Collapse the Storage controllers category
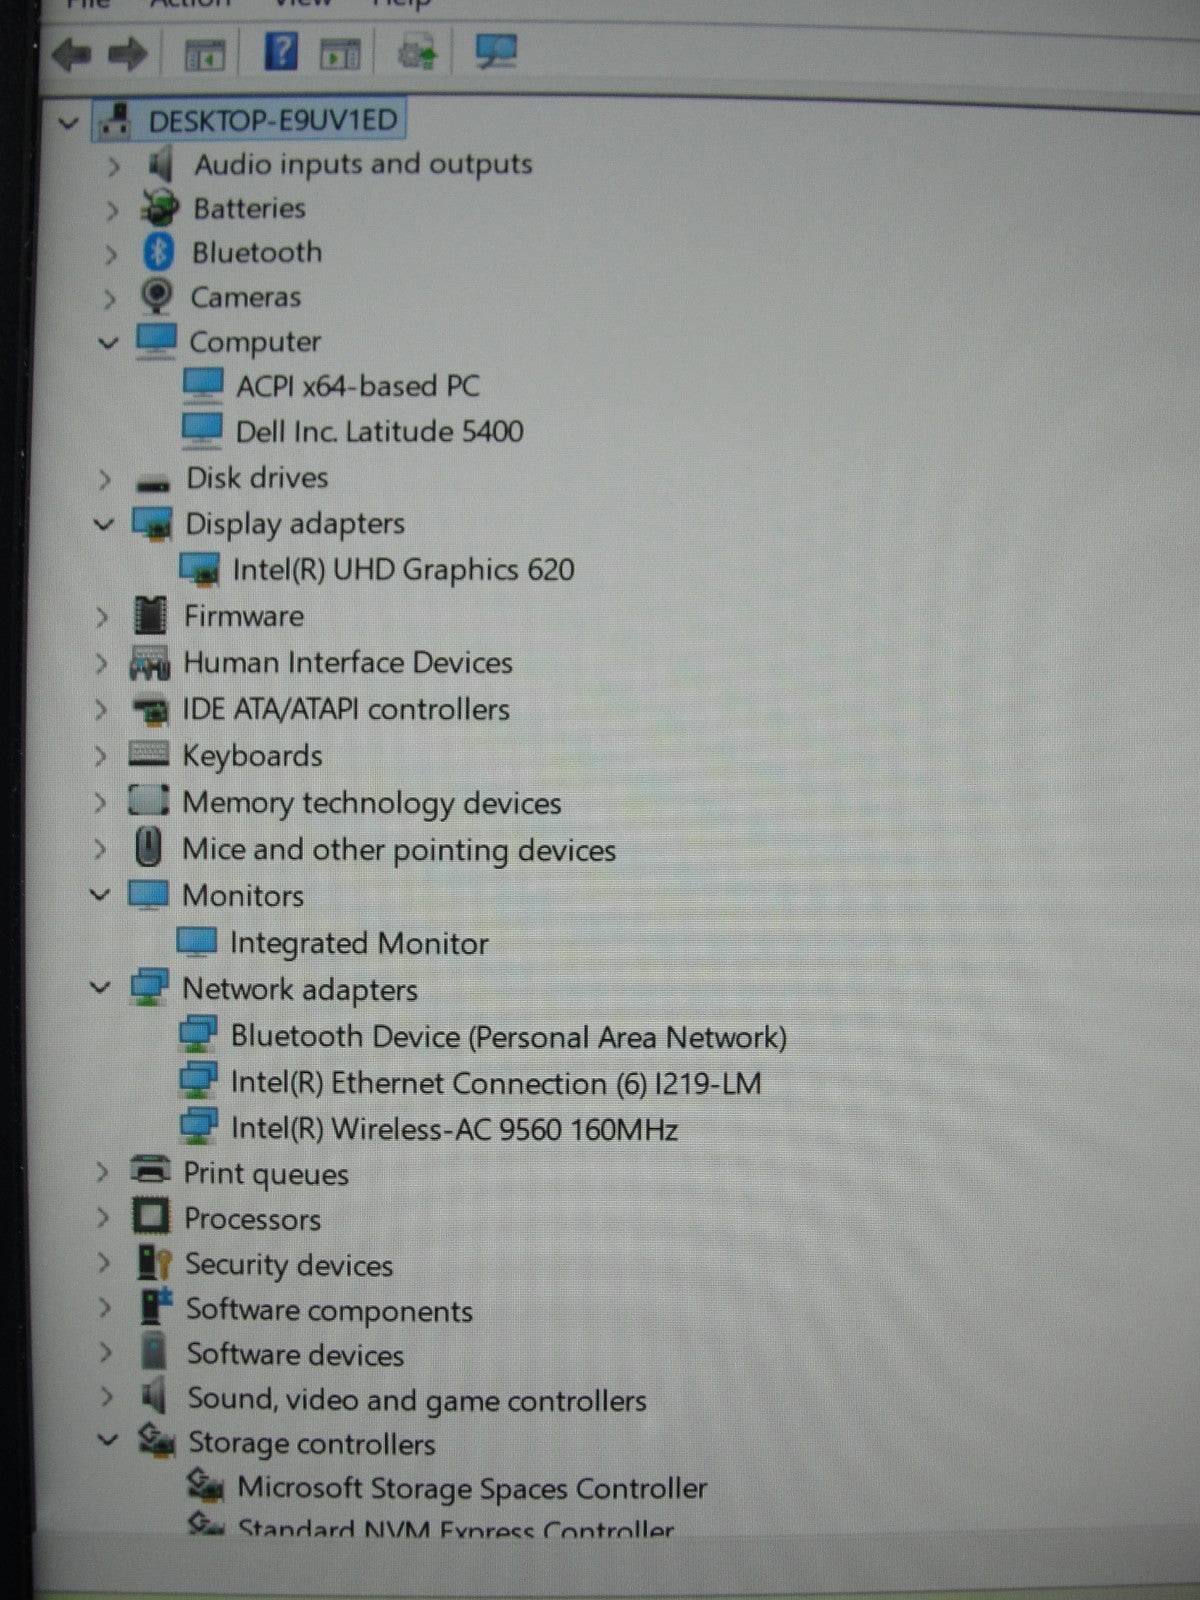 (106, 1441)
